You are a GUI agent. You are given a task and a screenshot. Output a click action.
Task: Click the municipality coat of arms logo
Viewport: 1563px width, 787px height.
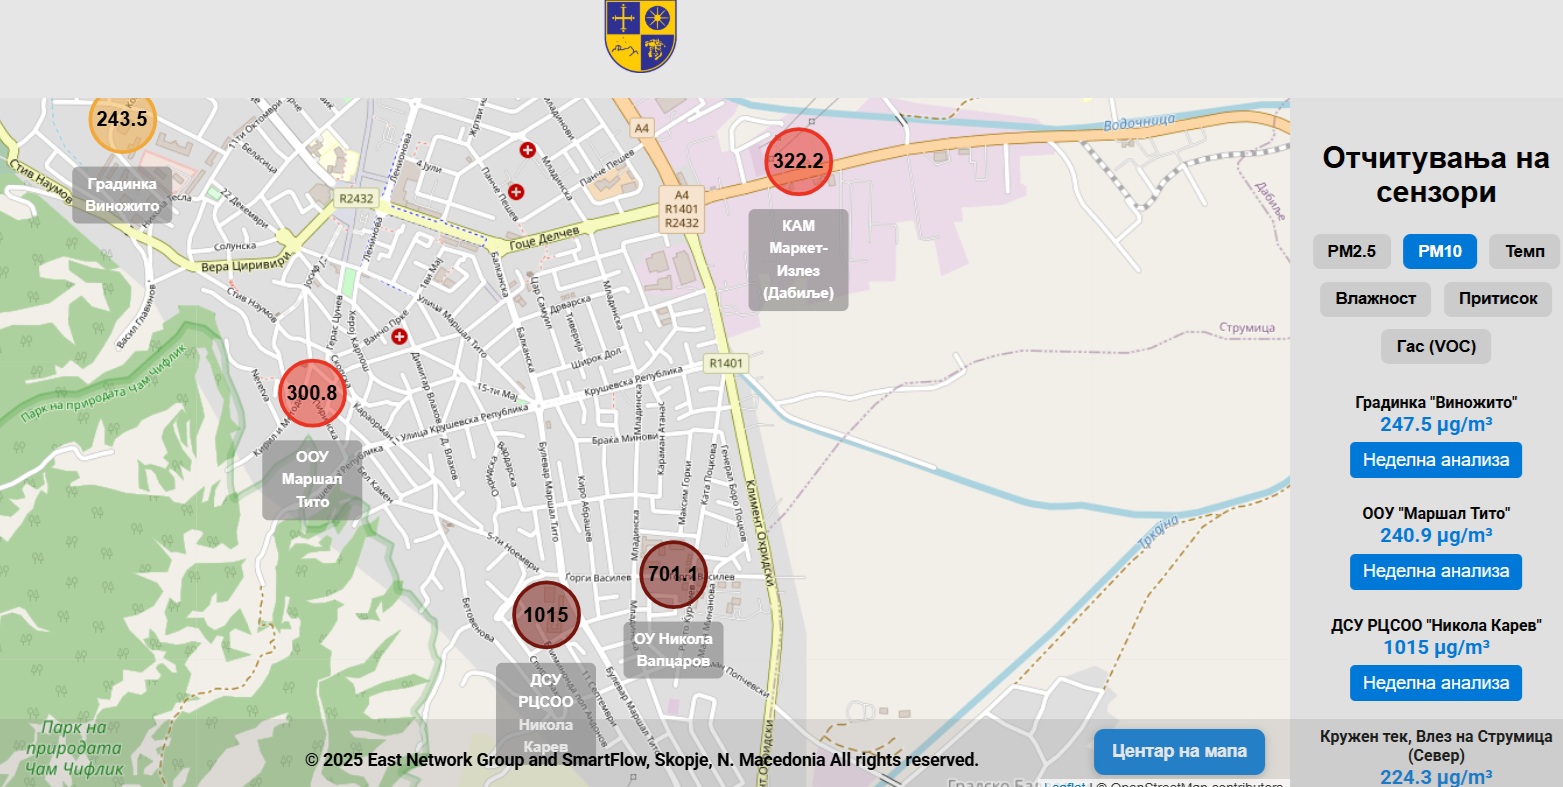(x=641, y=35)
